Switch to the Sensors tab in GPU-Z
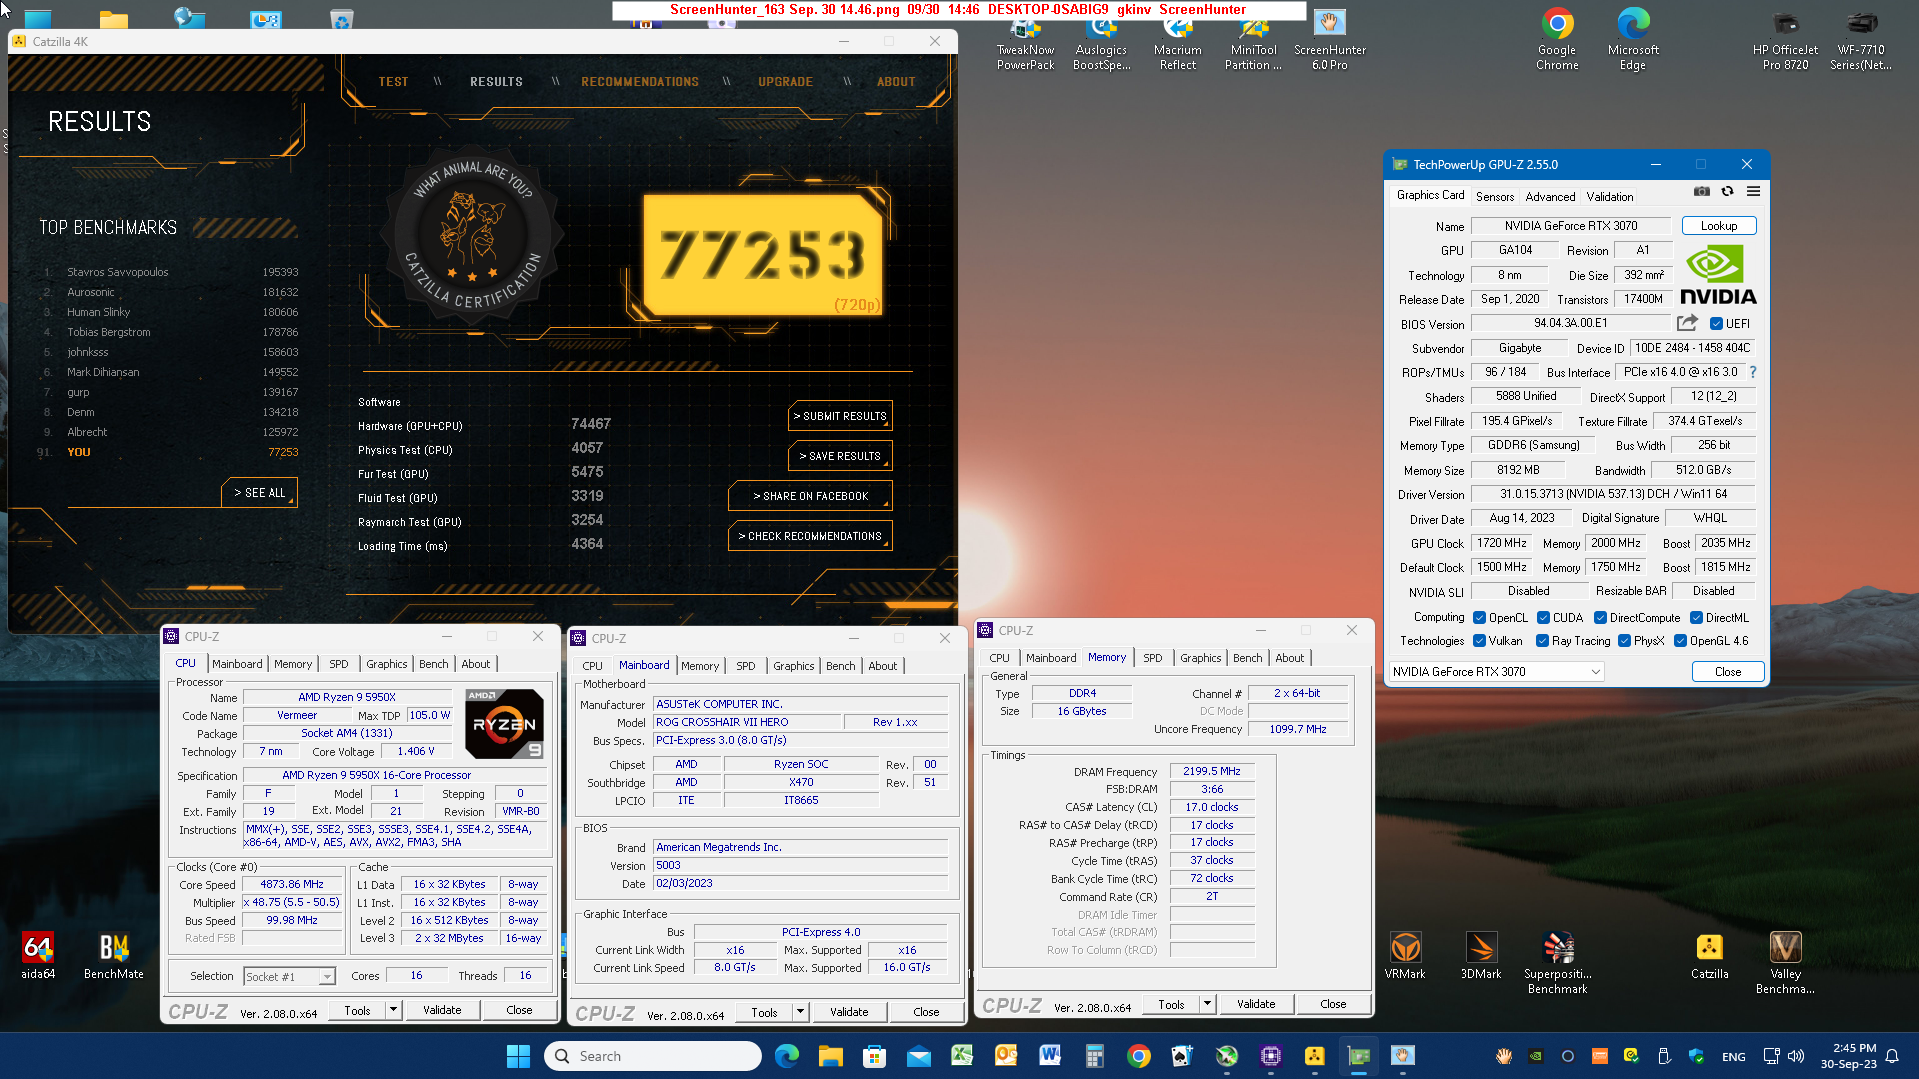The height and width of the screenshot is (1079, 1919). 1495,197
